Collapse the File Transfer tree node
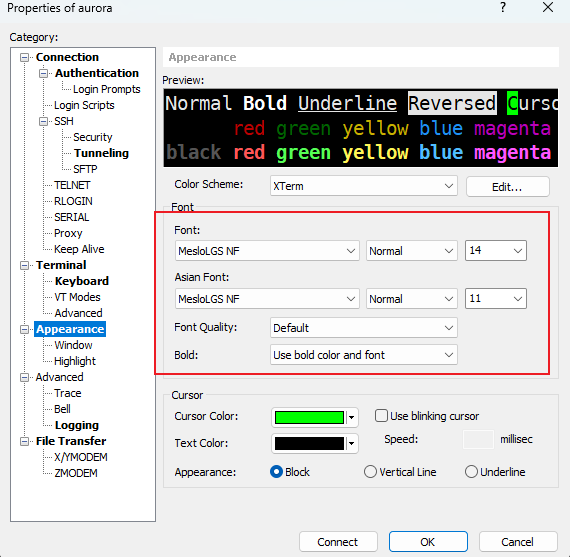This screenshot has height=557, width=570. pyautogui.click(x=24, y=441)
